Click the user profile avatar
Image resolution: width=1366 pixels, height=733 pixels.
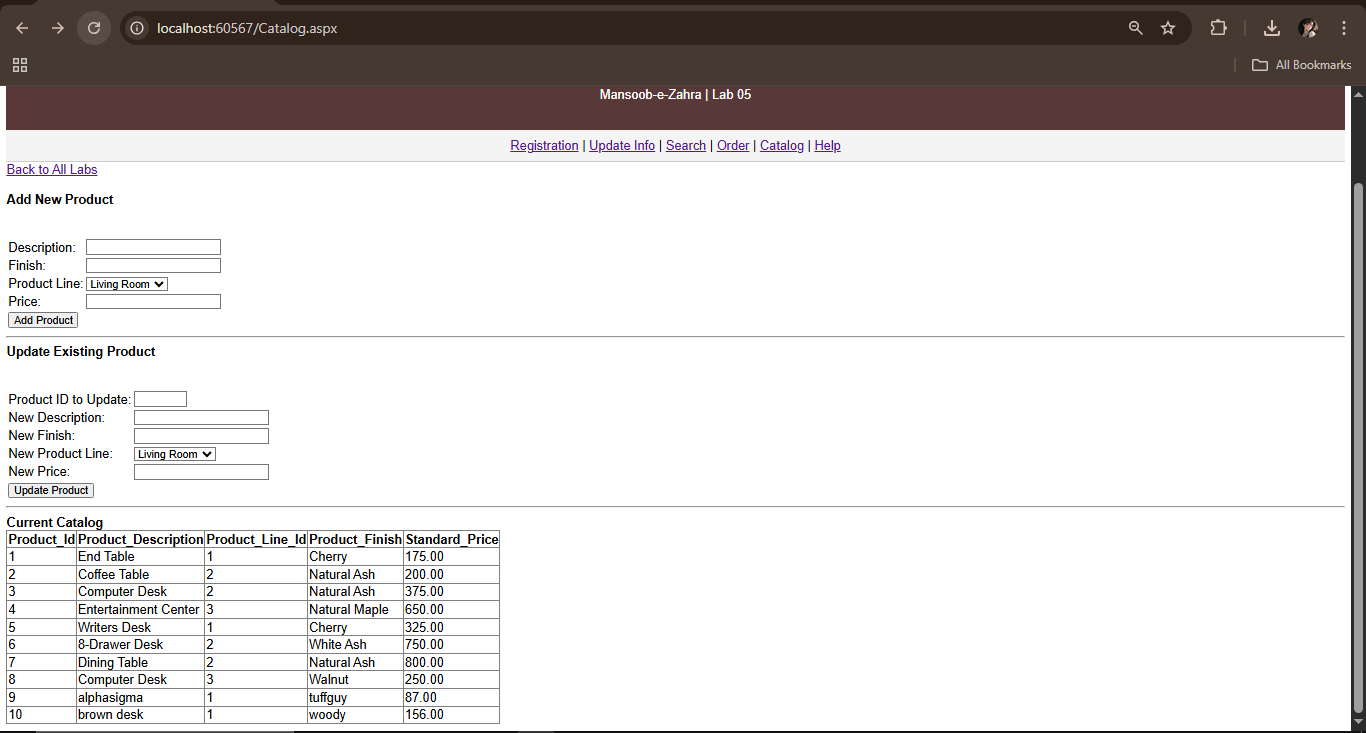click(1308, 28)
